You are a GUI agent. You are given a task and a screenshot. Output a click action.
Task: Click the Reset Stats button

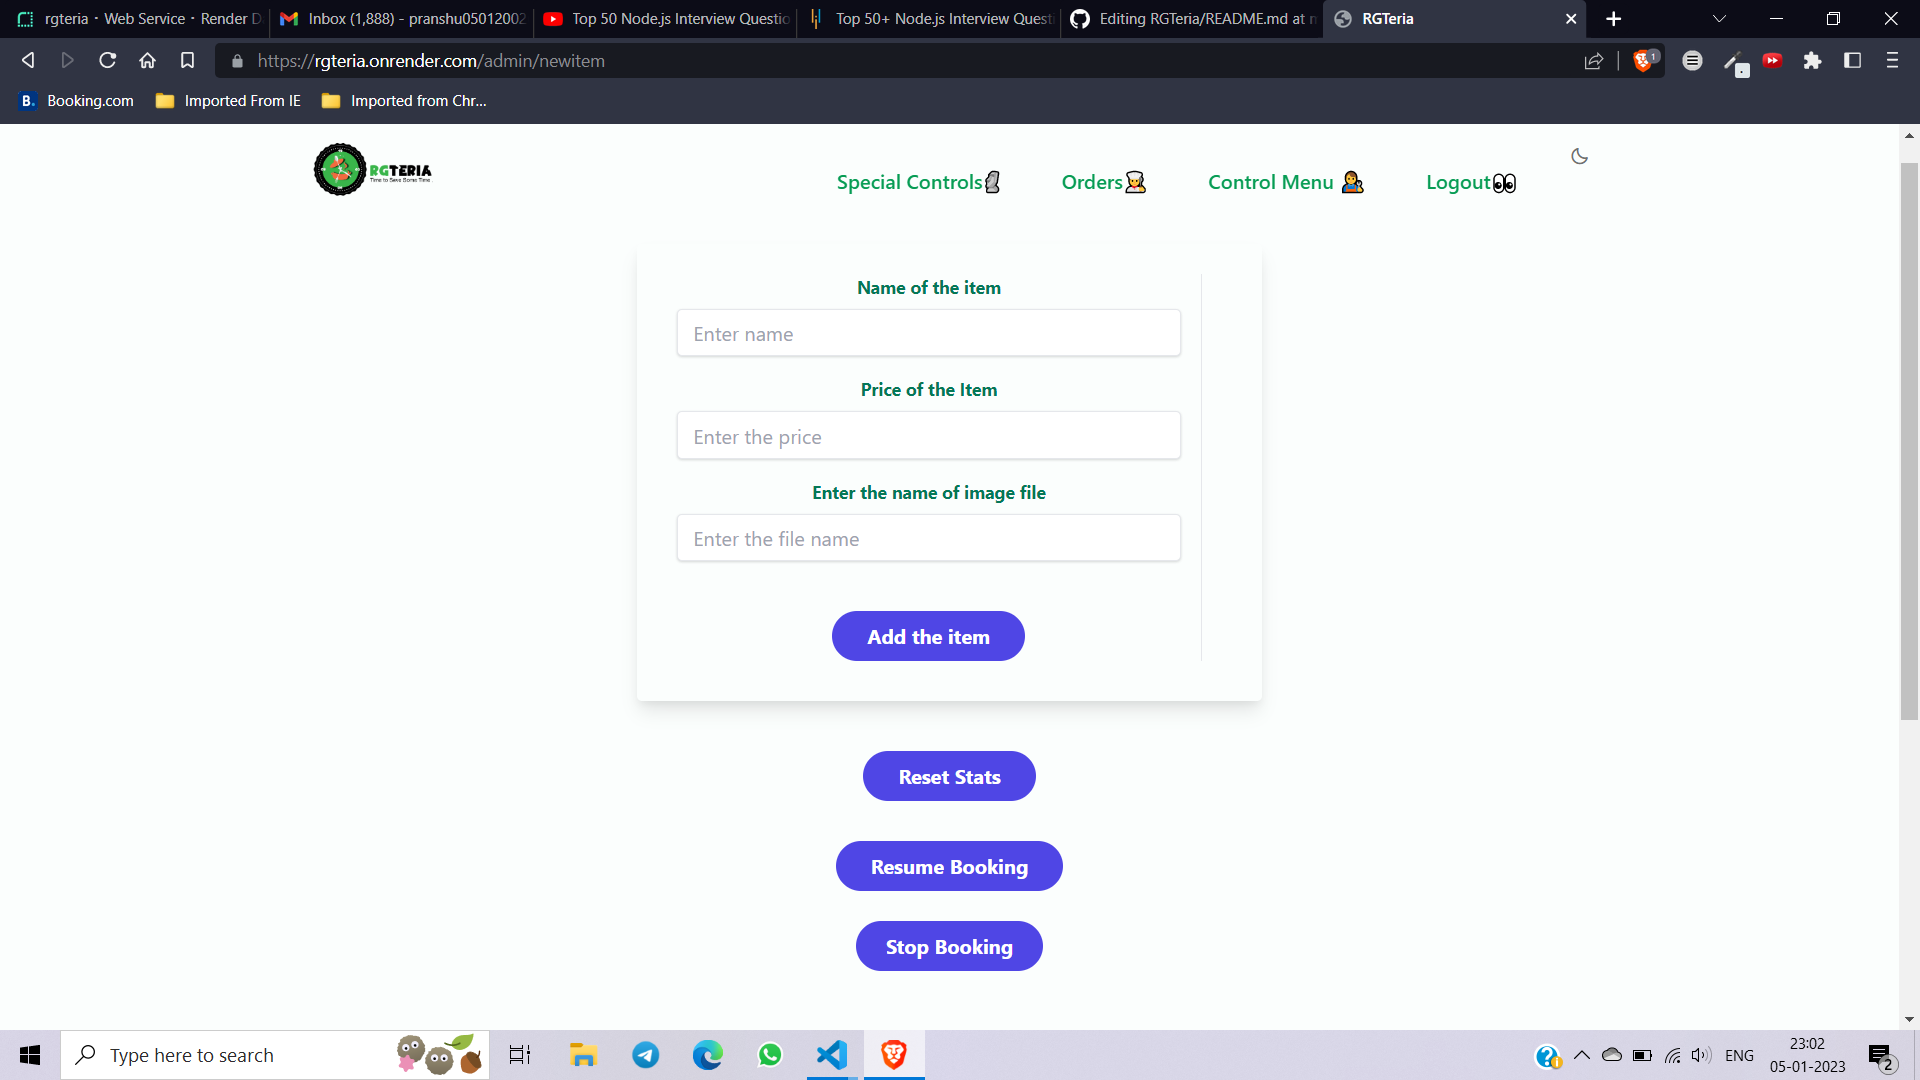pos(948,776)
